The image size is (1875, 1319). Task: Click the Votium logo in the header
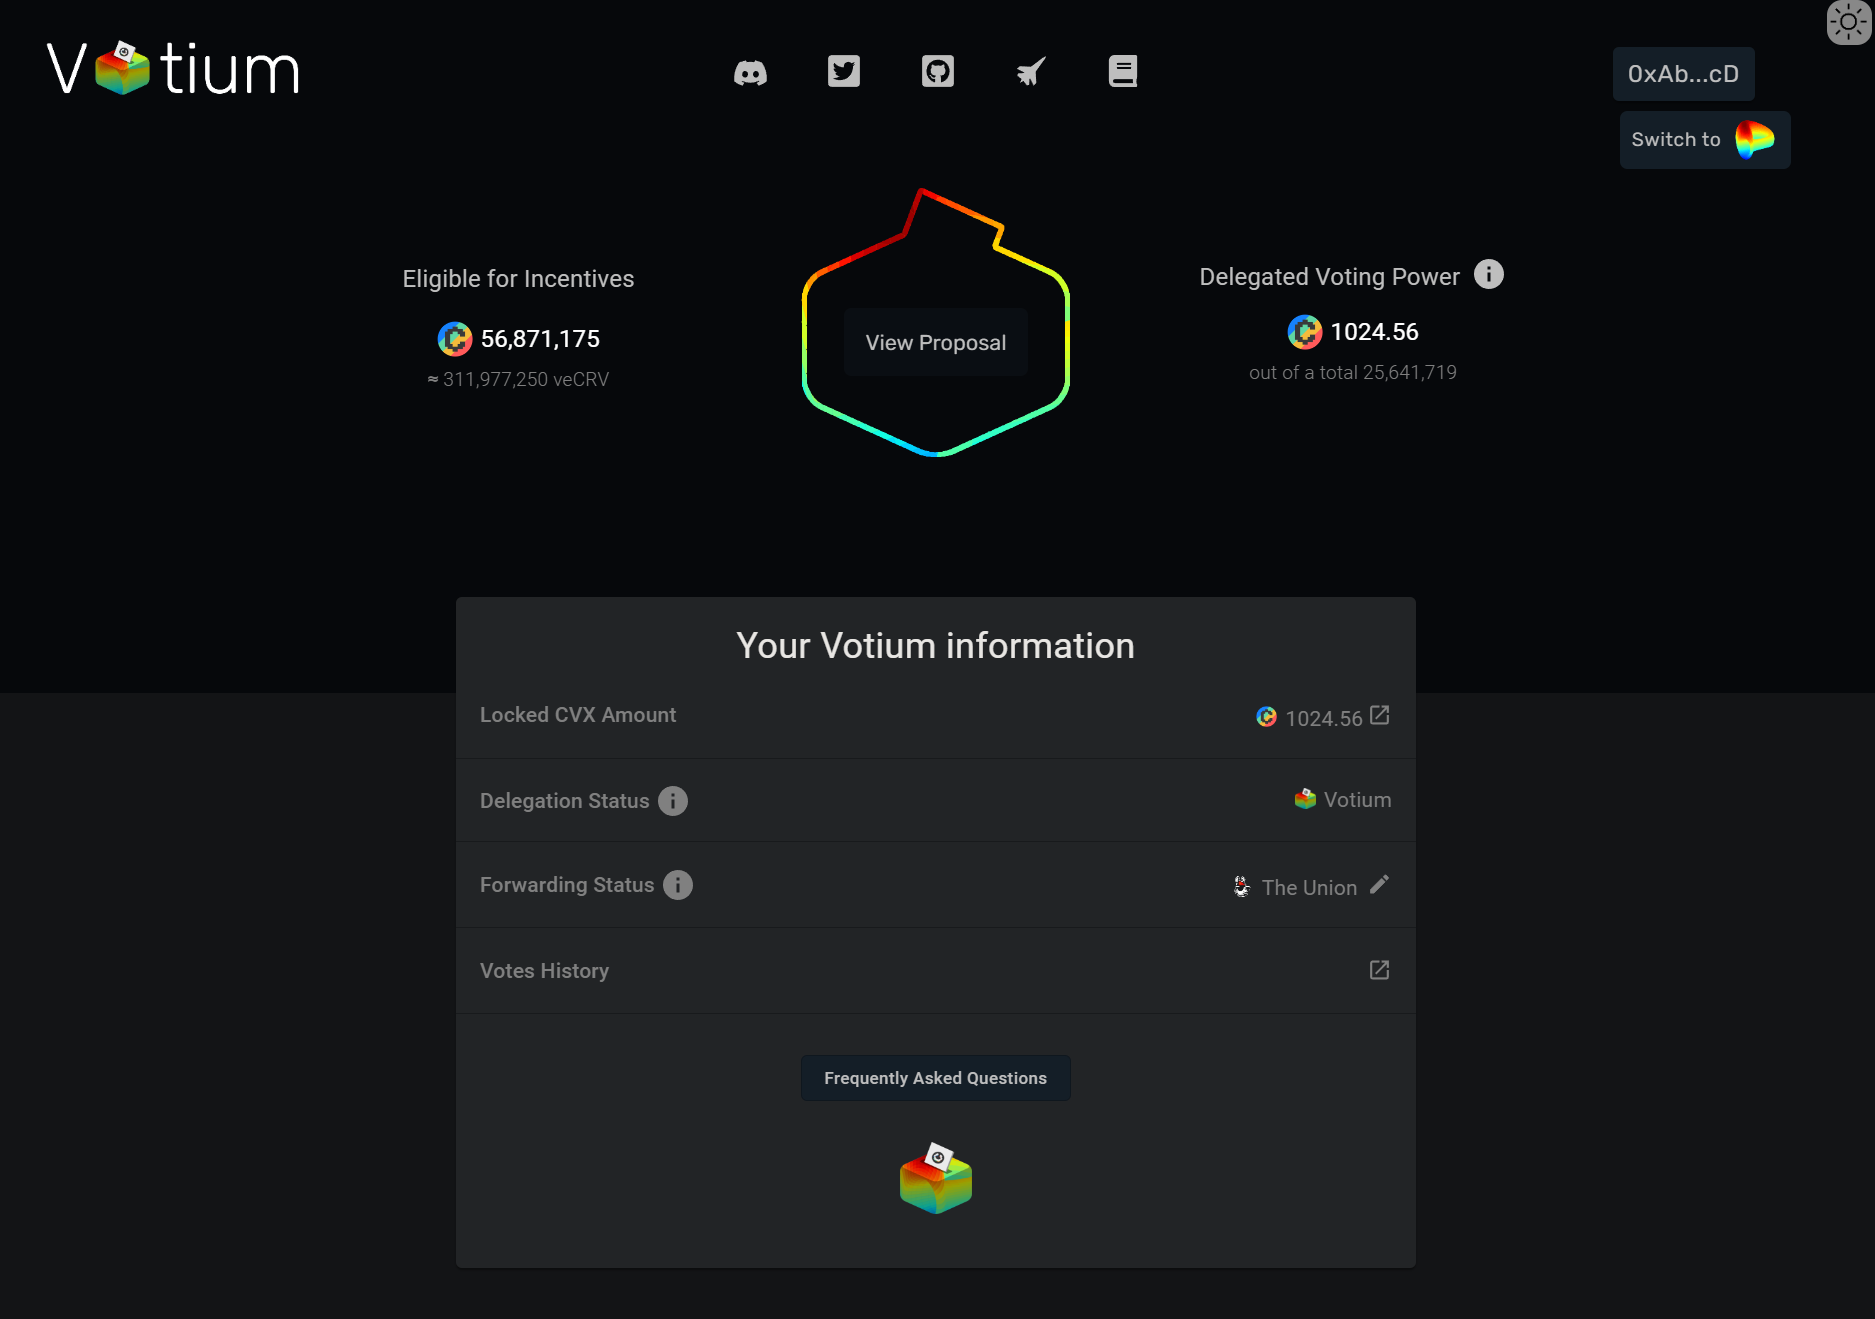tap(173, 69)
